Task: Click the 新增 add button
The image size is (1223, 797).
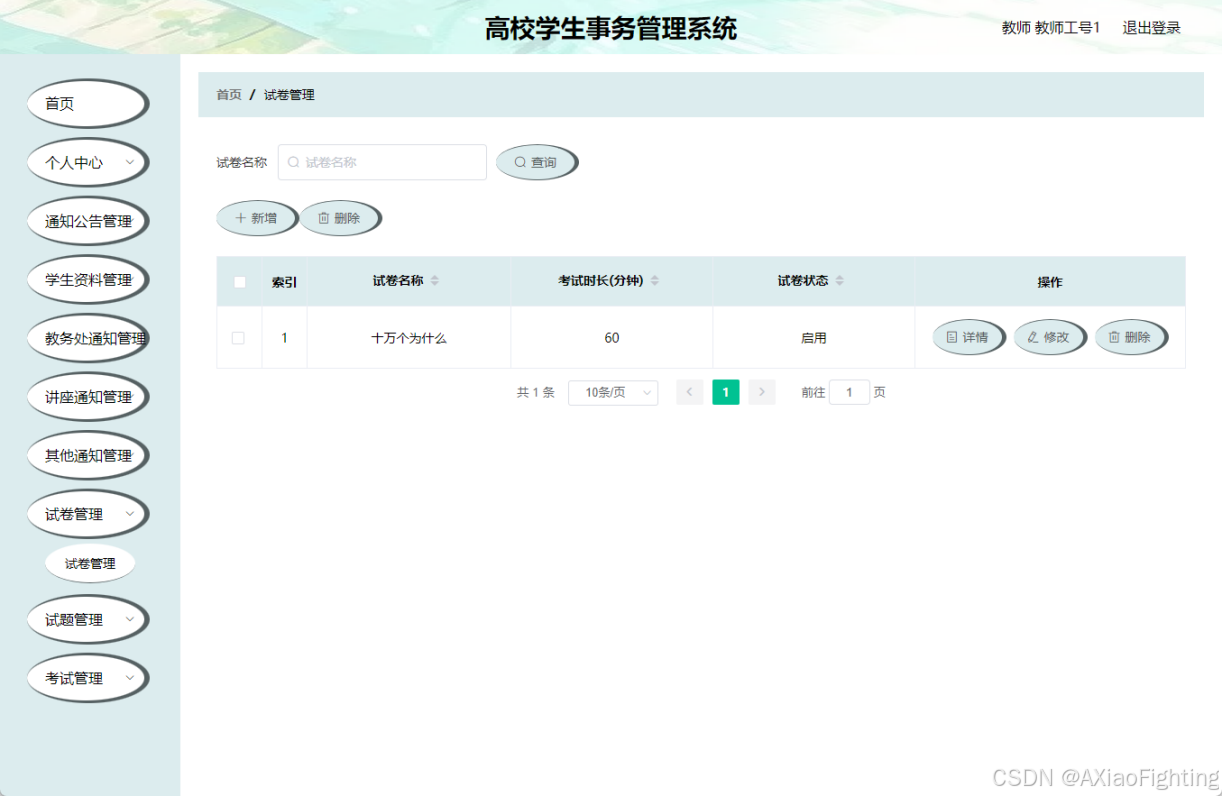Action: click(x=257, y=218)
